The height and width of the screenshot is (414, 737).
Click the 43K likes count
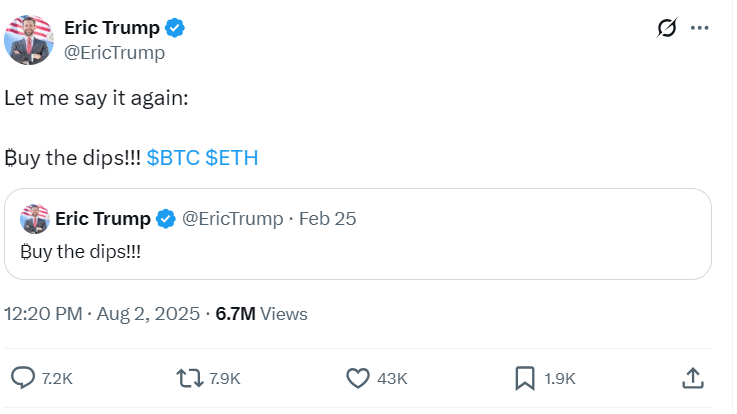click(394, 378)
